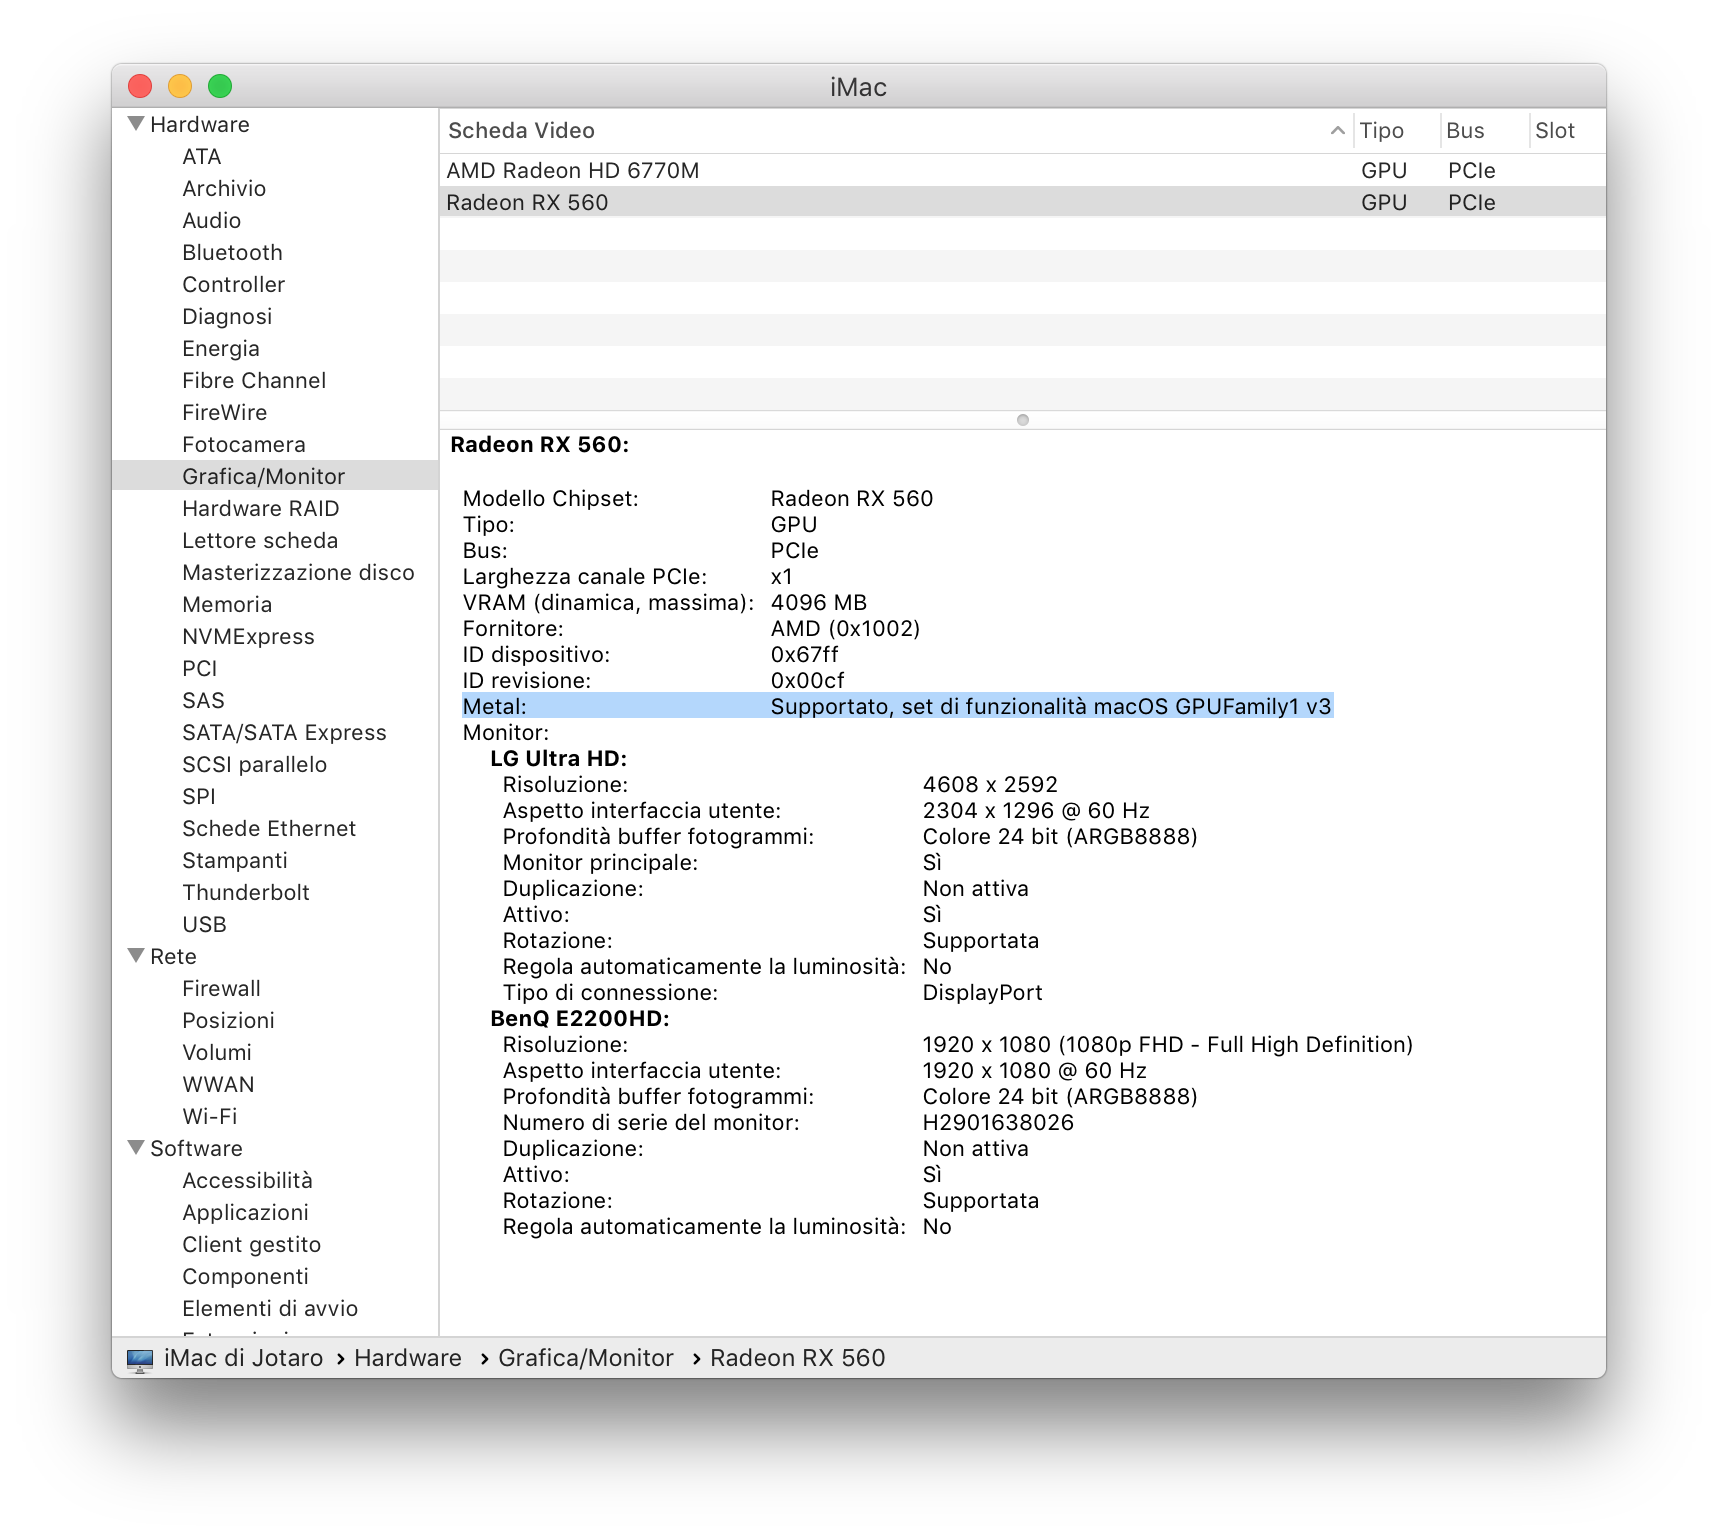Screen dimensions: 1718x1538
Task: Select Controller in the sidebar
Action: click(x=233, y=285)
